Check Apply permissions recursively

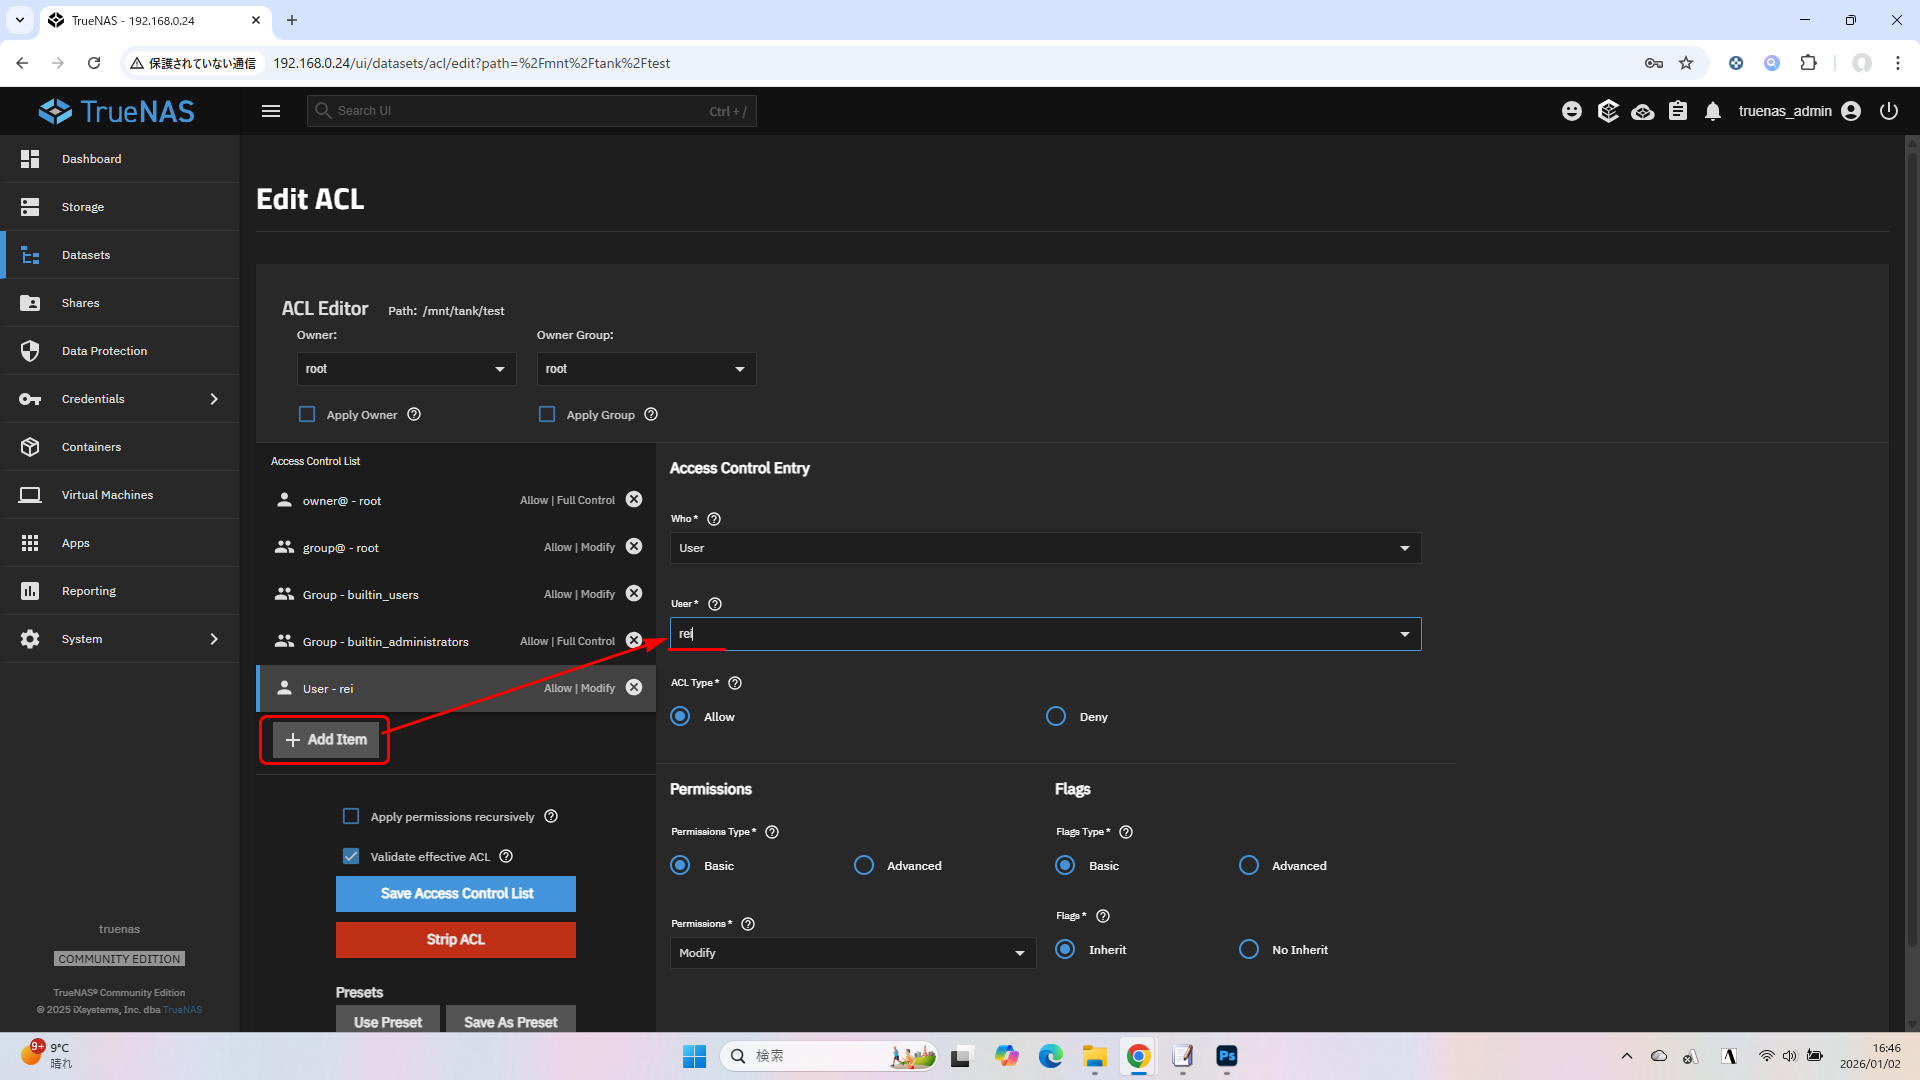[351, 817]
